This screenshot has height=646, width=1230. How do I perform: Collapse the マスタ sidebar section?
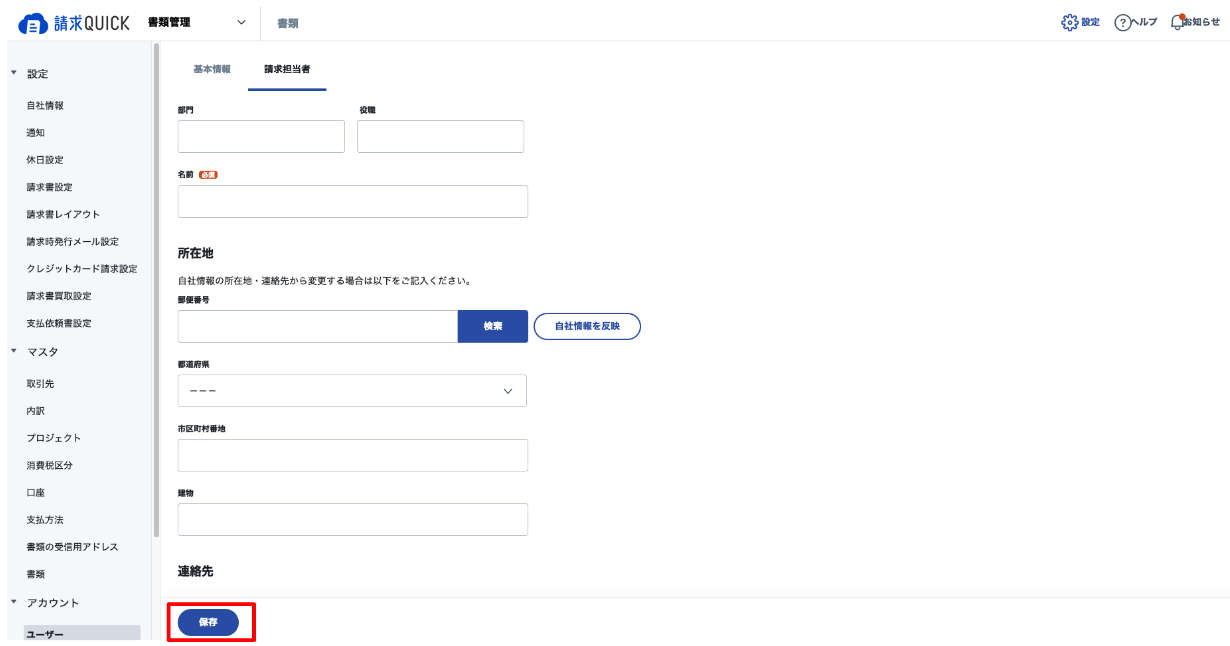coord(14,352)
